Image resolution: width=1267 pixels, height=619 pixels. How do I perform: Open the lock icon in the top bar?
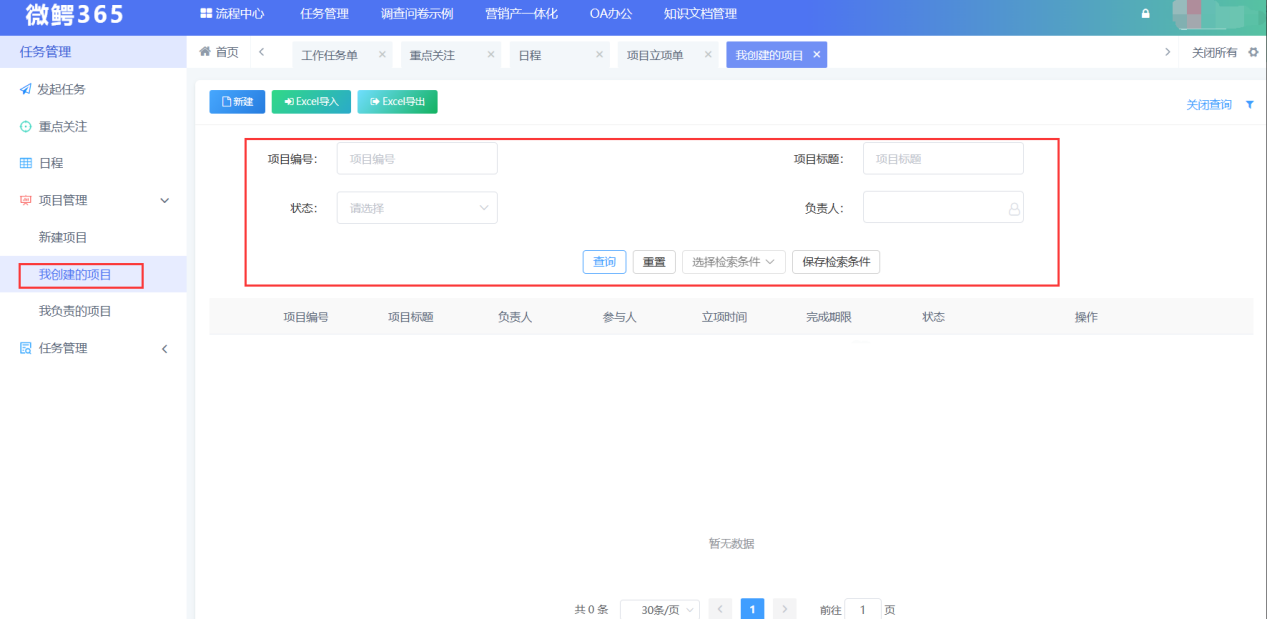pyautogui.click(x=1146, y=14)
